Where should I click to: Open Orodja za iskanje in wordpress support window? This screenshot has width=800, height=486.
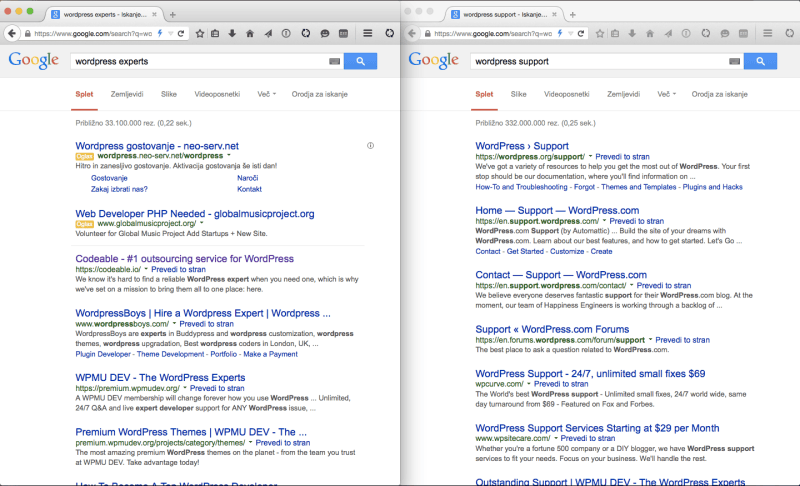719,94
